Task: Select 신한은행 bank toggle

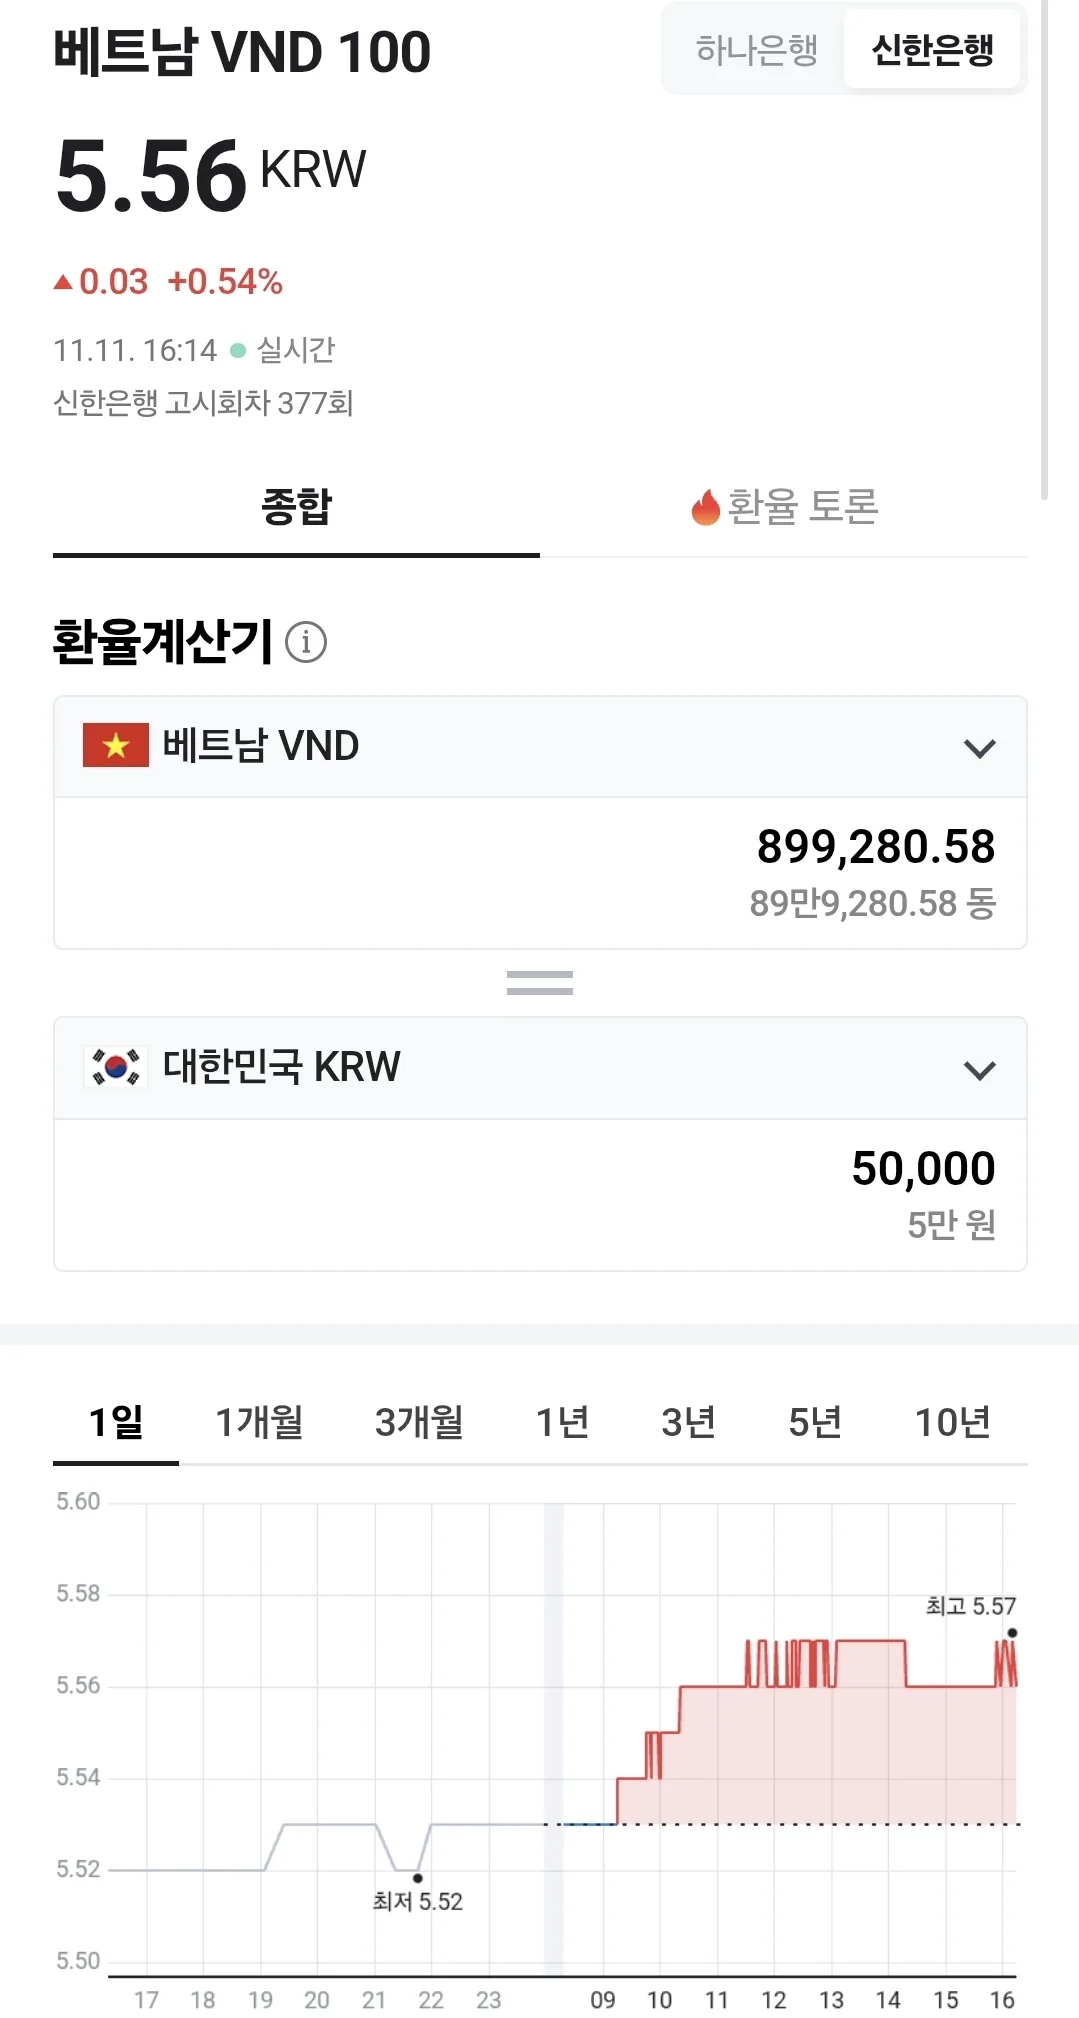Action: coord(932,49)
